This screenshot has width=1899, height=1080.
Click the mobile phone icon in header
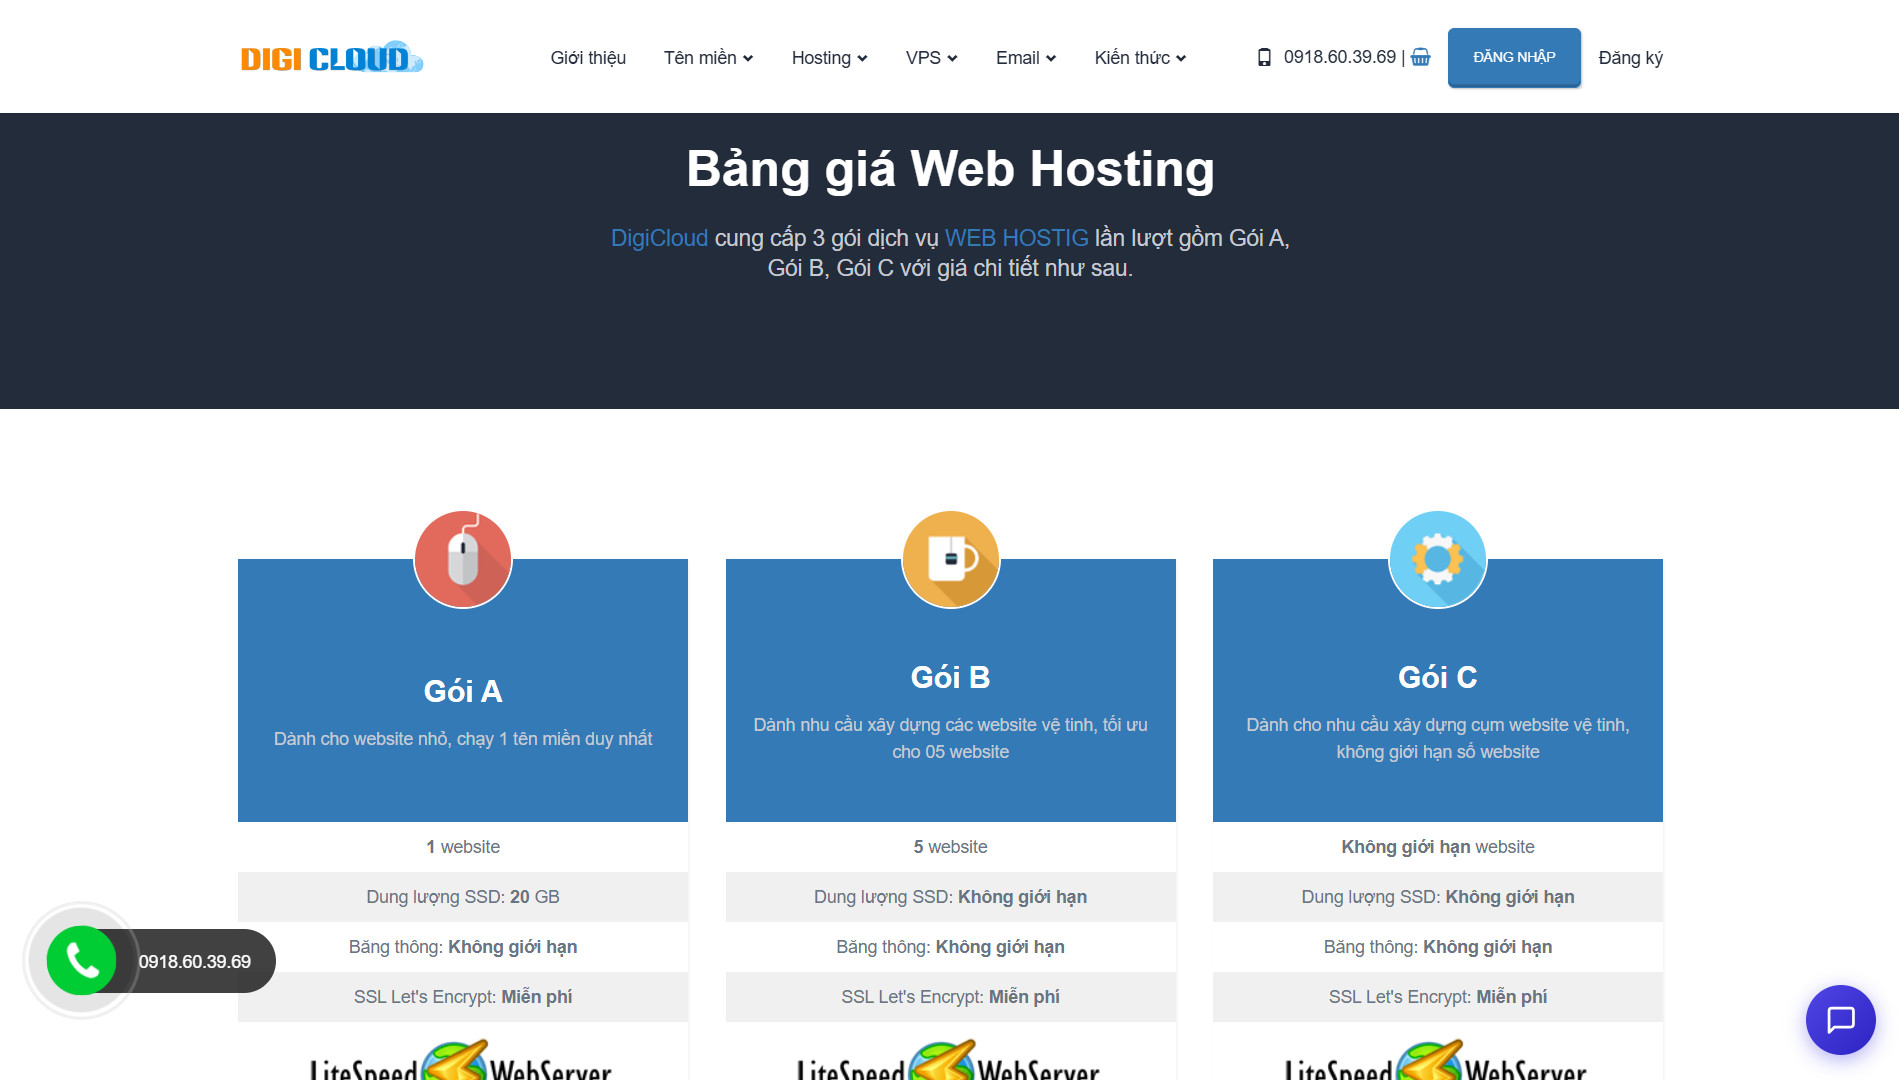click(x=1264, y=57)
